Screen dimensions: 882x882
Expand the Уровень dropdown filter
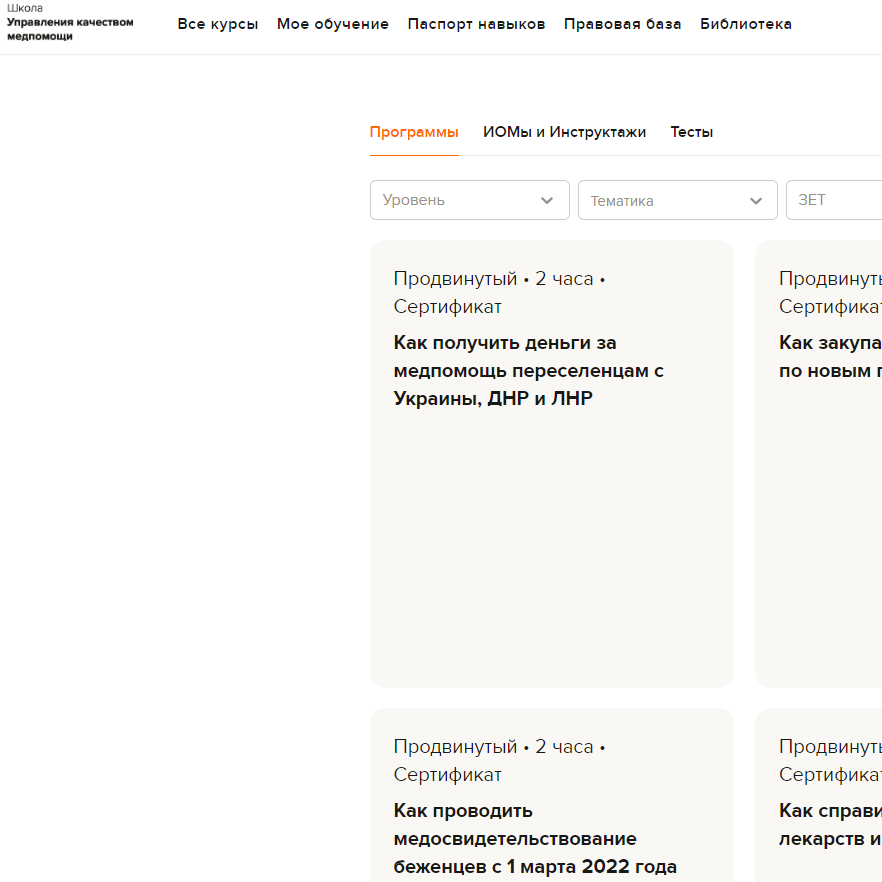pyautogui.click(x=470, y=200)
